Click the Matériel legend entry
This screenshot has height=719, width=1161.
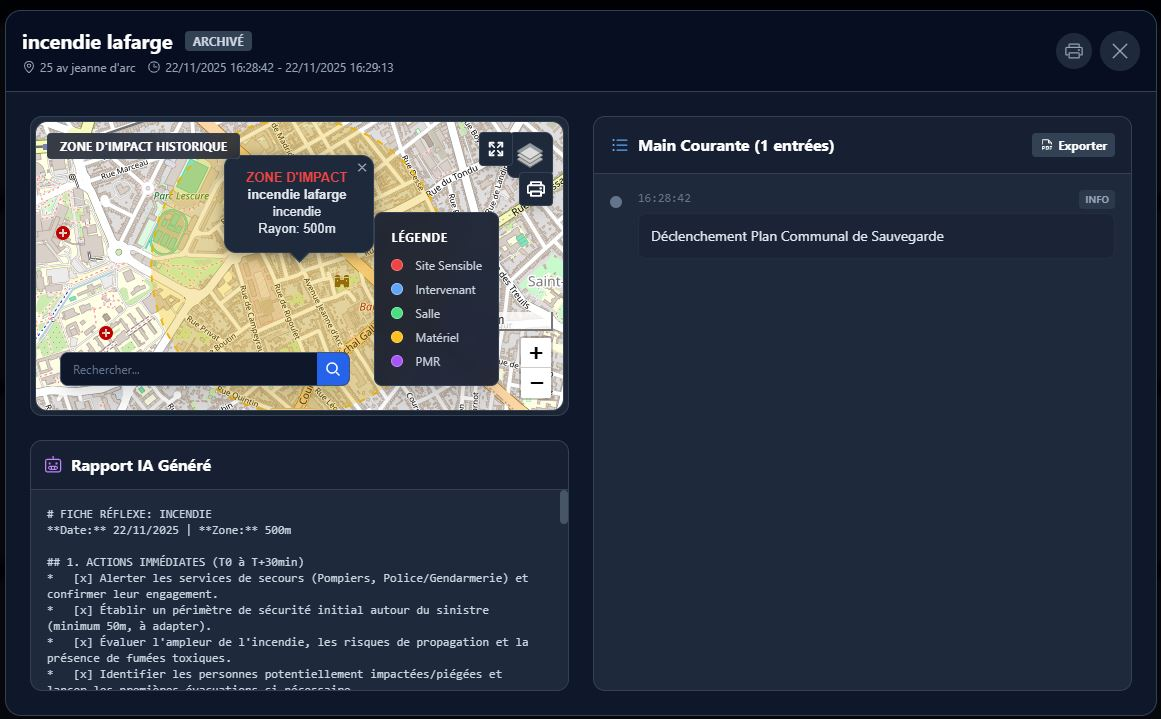[x=436, y=338]
